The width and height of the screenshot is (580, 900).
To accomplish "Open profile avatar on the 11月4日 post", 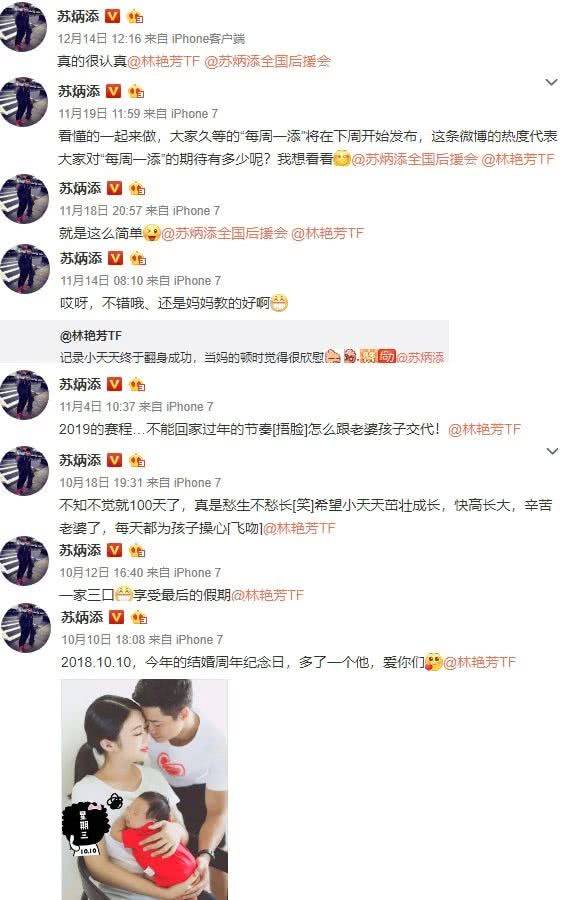I will (x=24, y=395).
